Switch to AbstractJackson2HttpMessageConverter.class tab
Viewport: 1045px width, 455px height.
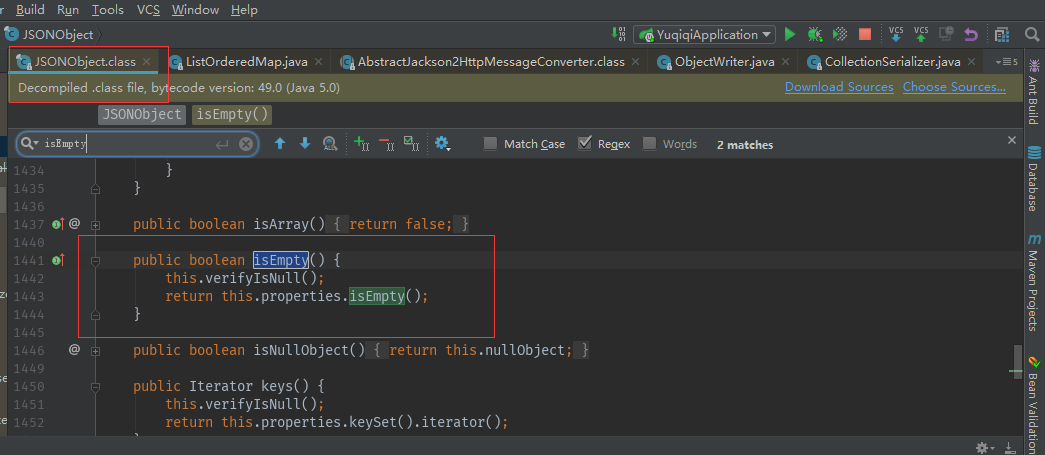(x=491, y=62)
